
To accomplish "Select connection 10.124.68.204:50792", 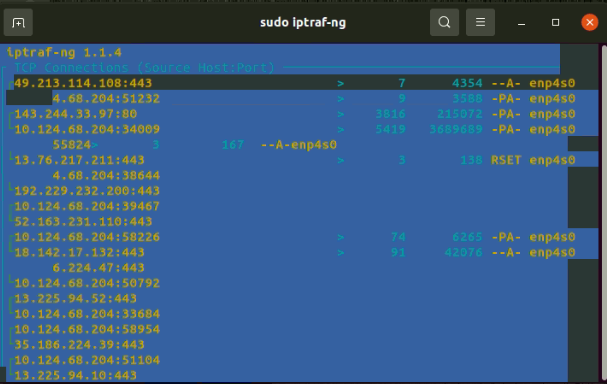I will tap(87, 283).
